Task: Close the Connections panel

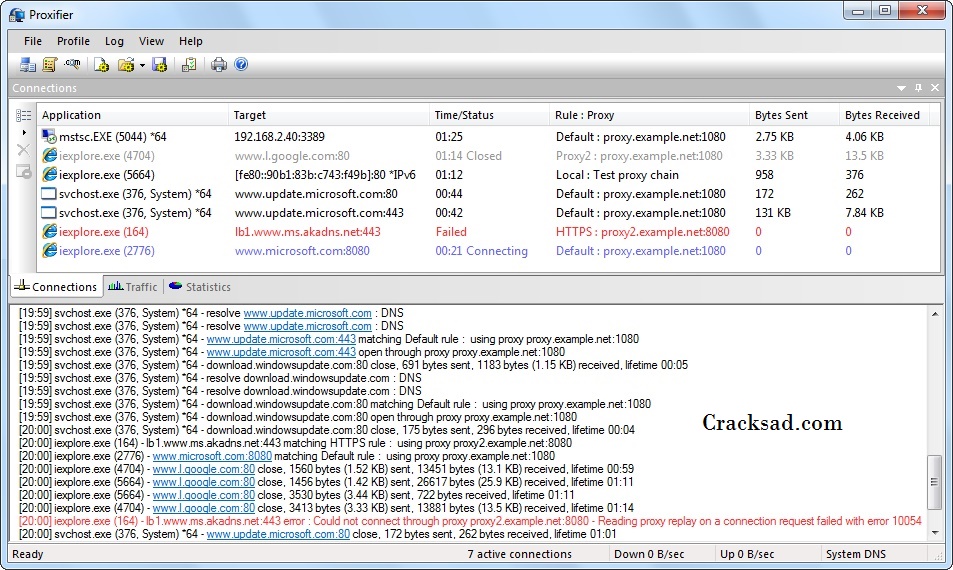Action: 935,88
